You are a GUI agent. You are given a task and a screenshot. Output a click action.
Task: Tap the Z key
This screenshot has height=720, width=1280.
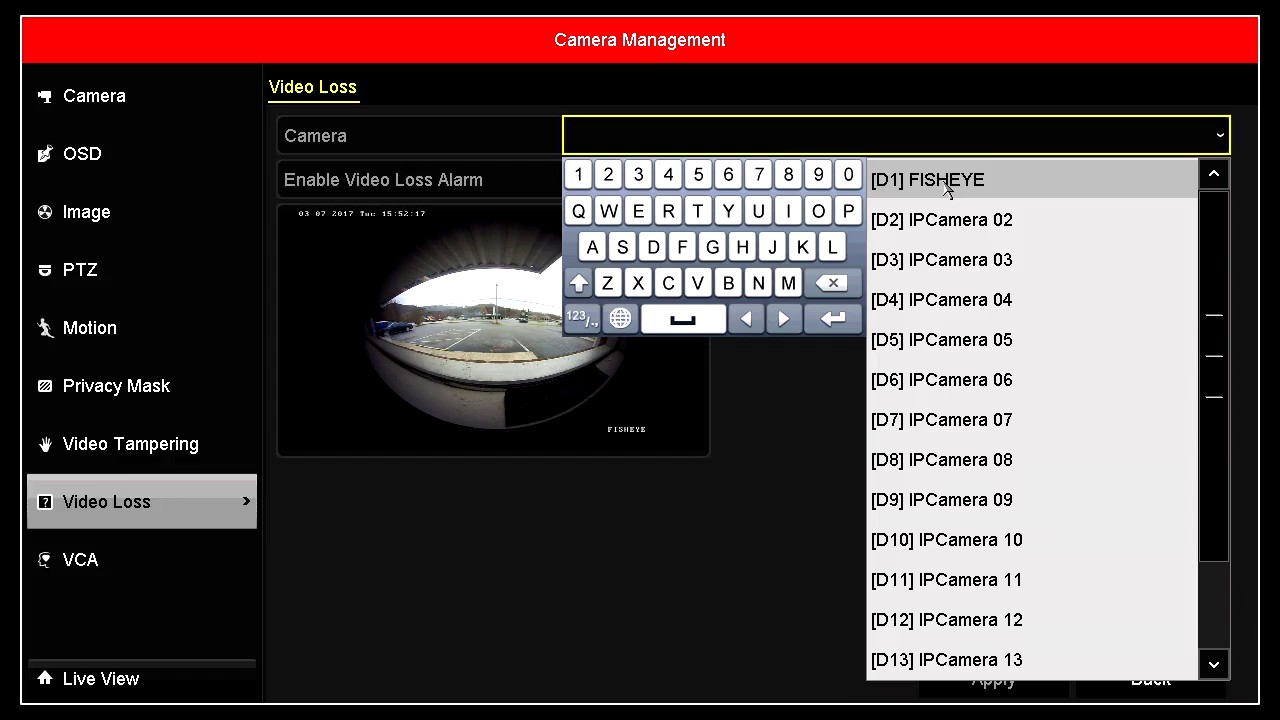(608, 283)
